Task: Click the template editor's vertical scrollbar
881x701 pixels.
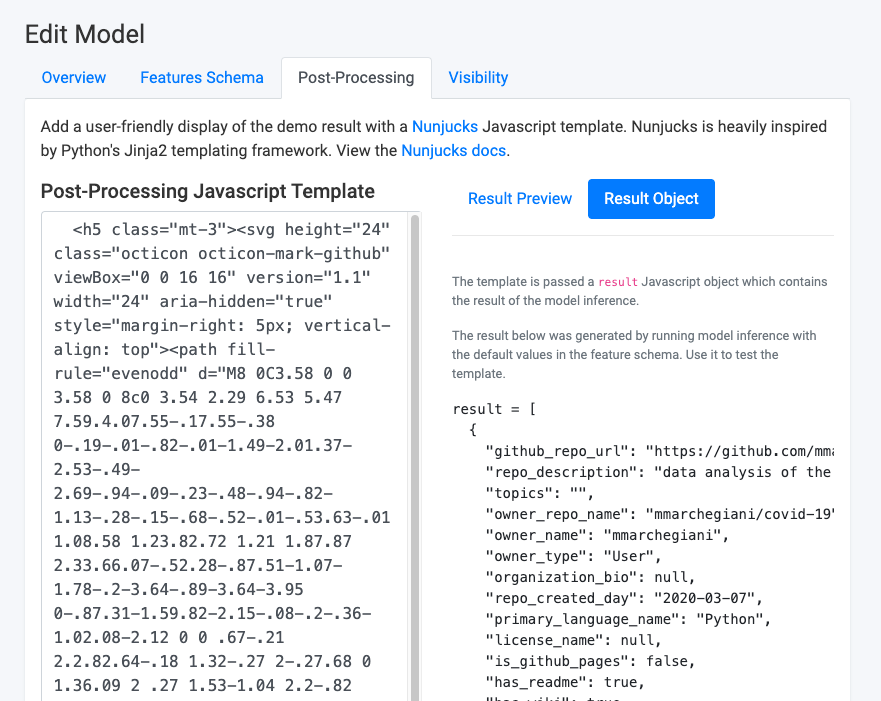Action: pyautogui.click(x=415, y=456)
